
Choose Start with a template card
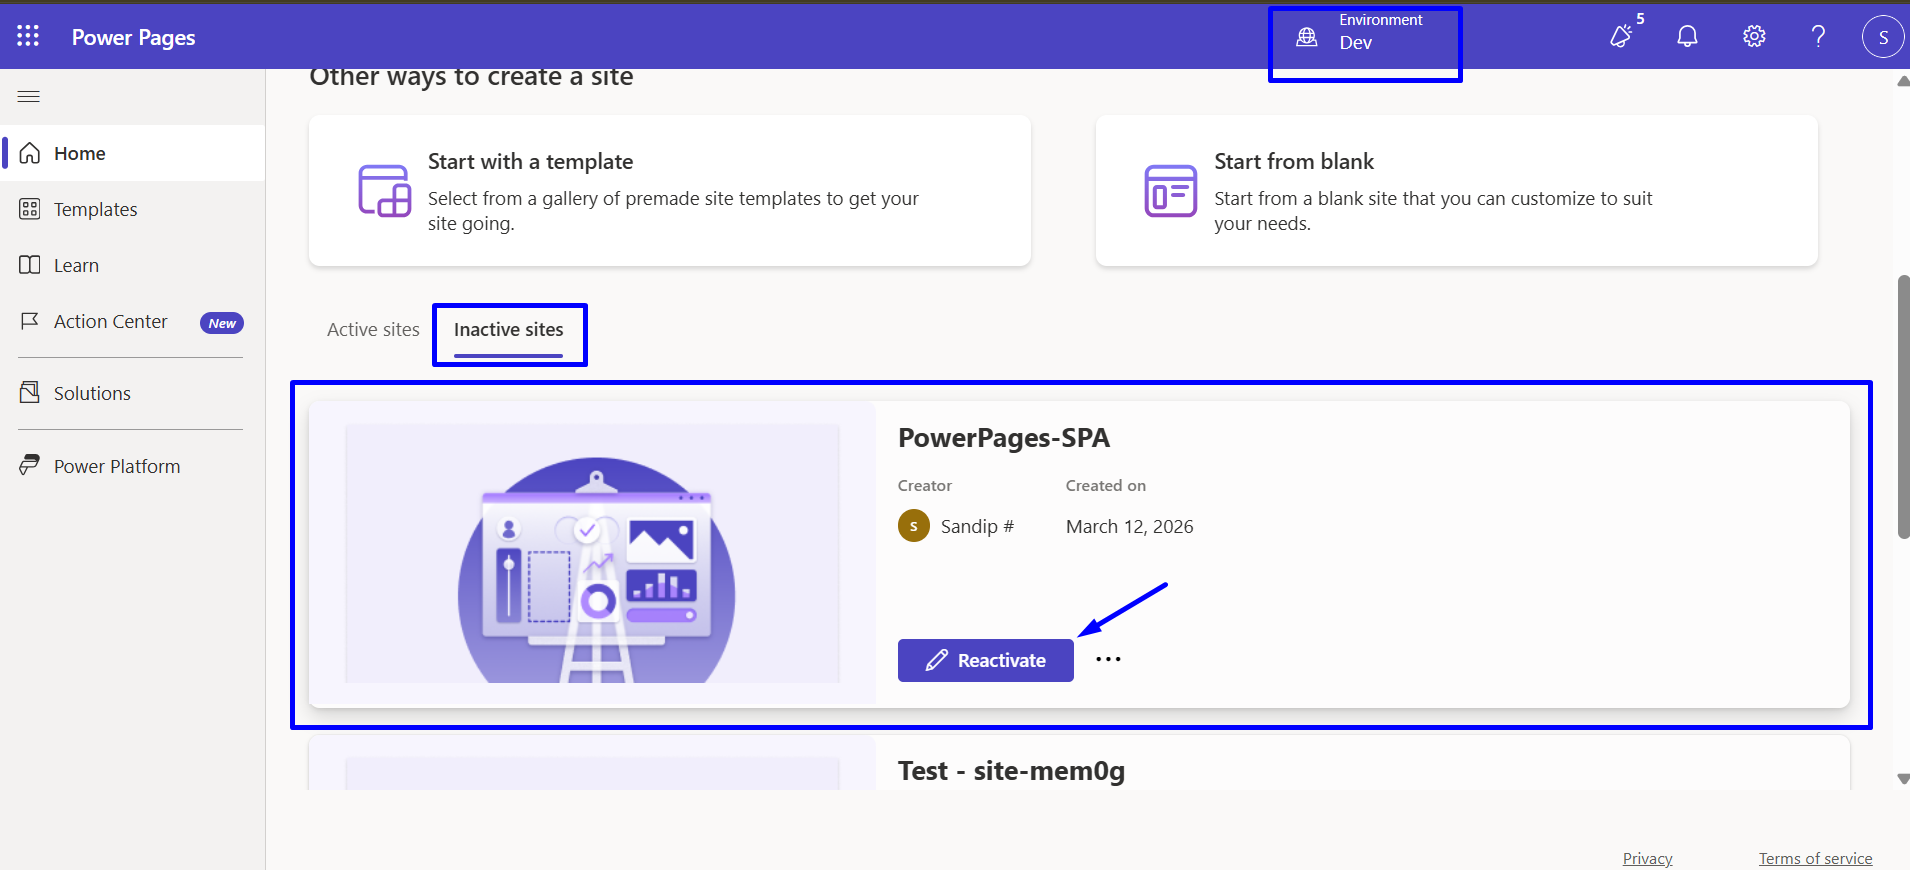point(669,190)
